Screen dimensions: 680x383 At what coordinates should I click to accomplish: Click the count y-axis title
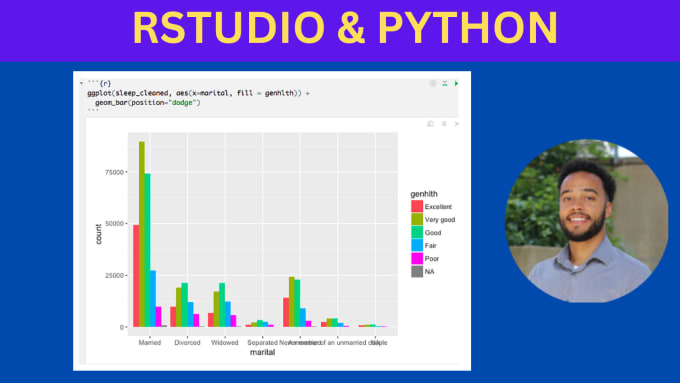coord(98,234)
